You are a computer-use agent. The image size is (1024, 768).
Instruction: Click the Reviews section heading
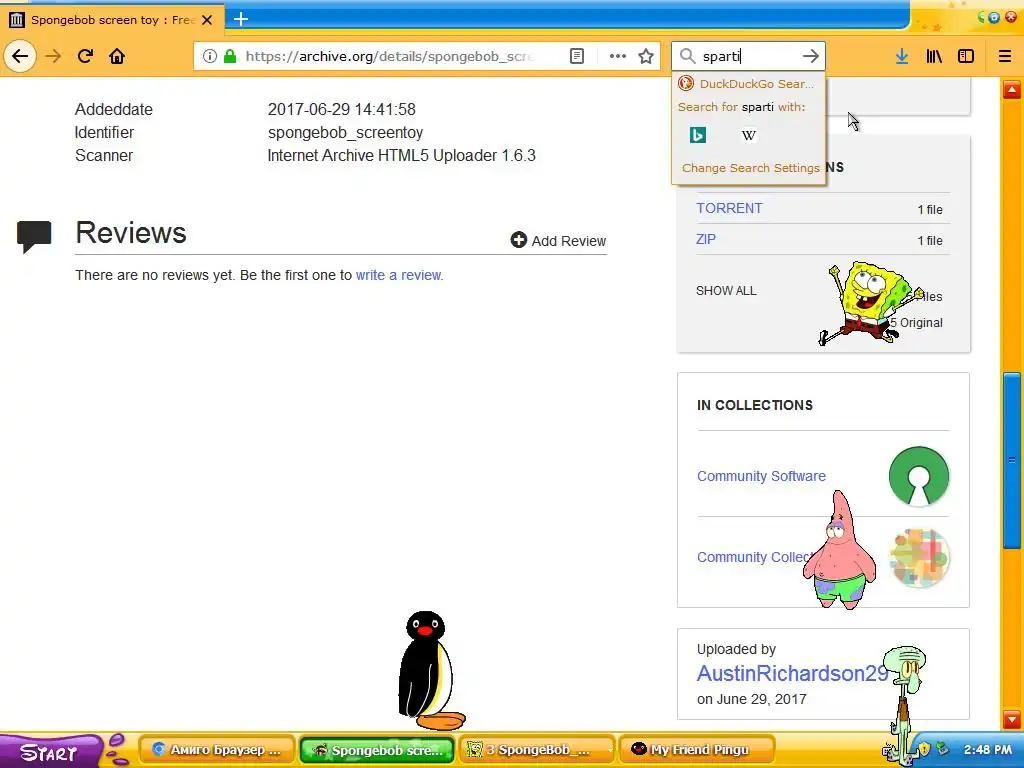coord(131,232)
